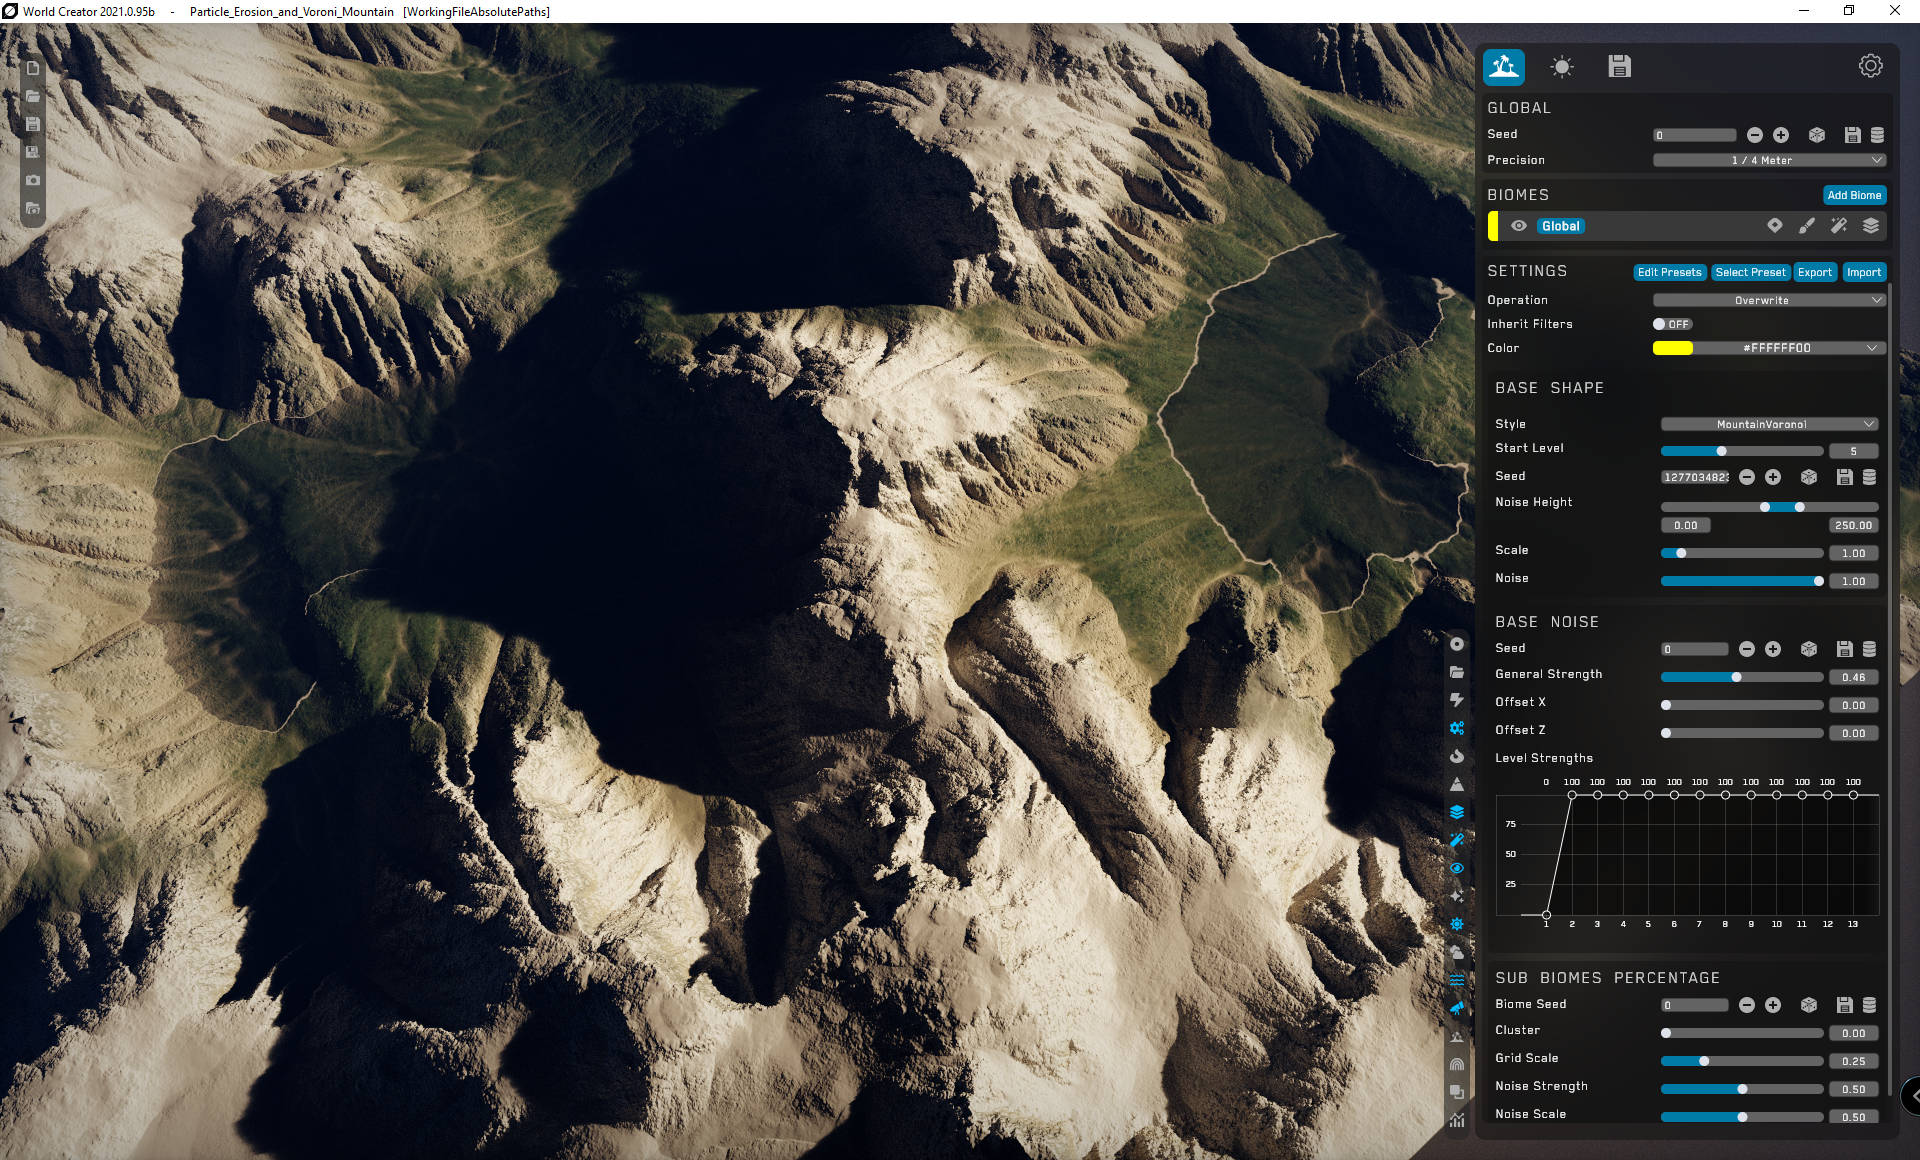Image resolution: width=1920 pixels, height=1160 pixels.
Task: Open the Operation Overwrite dropdown
Action: 1768,300
